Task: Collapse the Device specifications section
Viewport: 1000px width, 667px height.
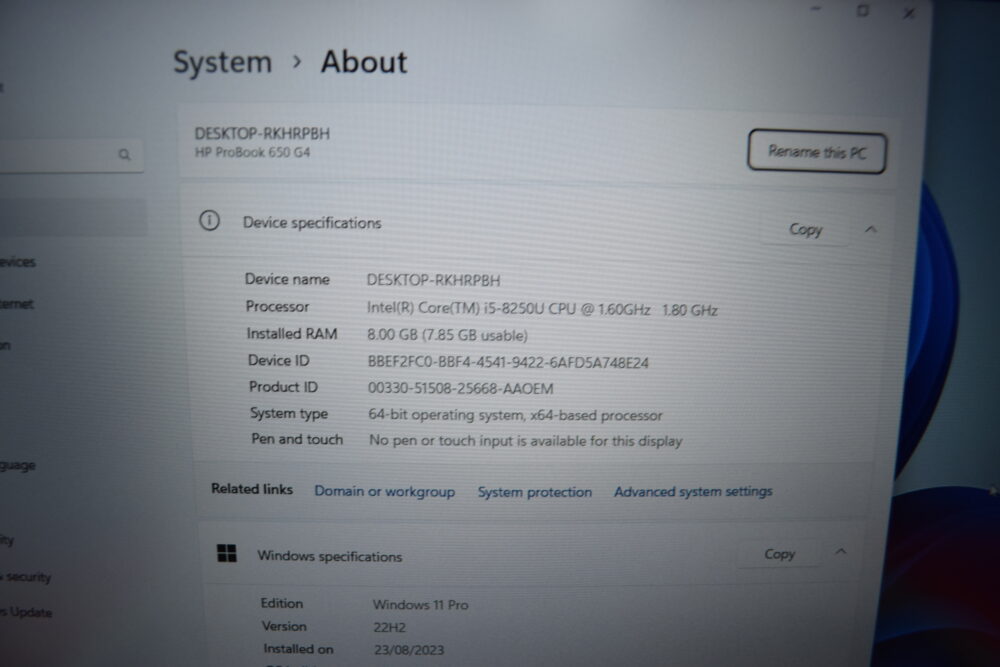Action: click(x=871, y=230)
